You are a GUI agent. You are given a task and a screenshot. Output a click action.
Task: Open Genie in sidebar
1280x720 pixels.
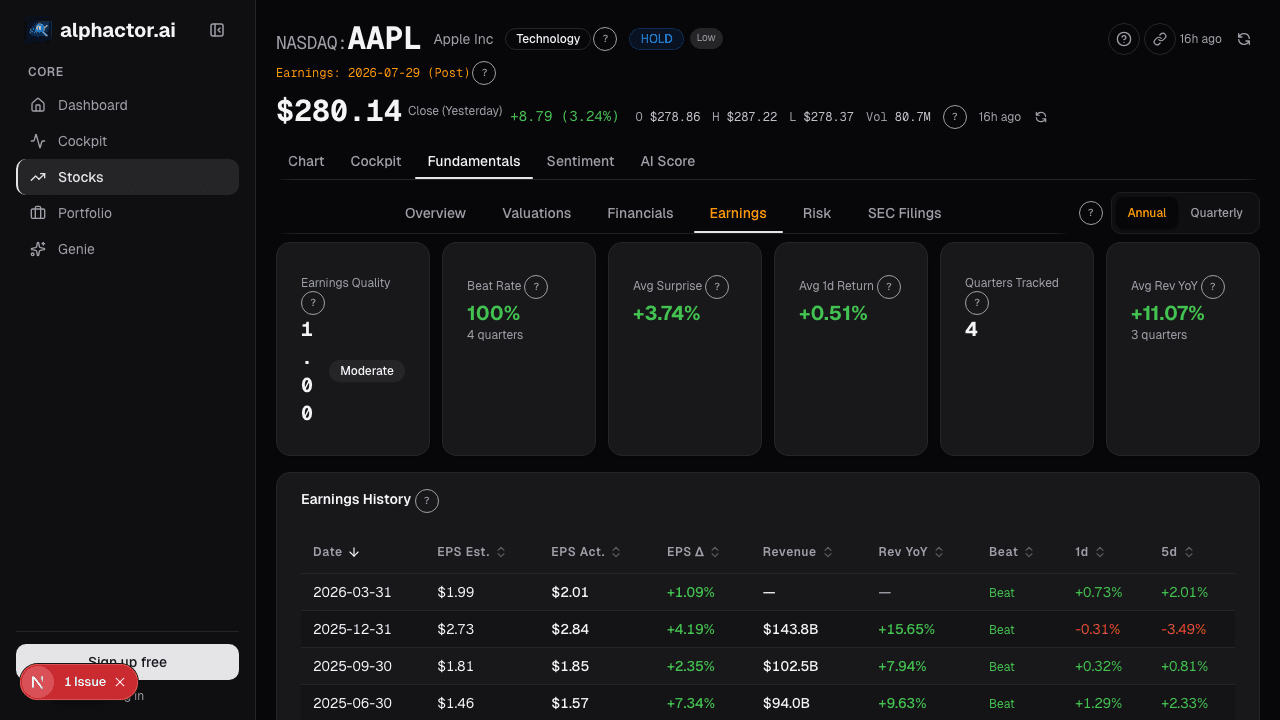tap(127, 249)
